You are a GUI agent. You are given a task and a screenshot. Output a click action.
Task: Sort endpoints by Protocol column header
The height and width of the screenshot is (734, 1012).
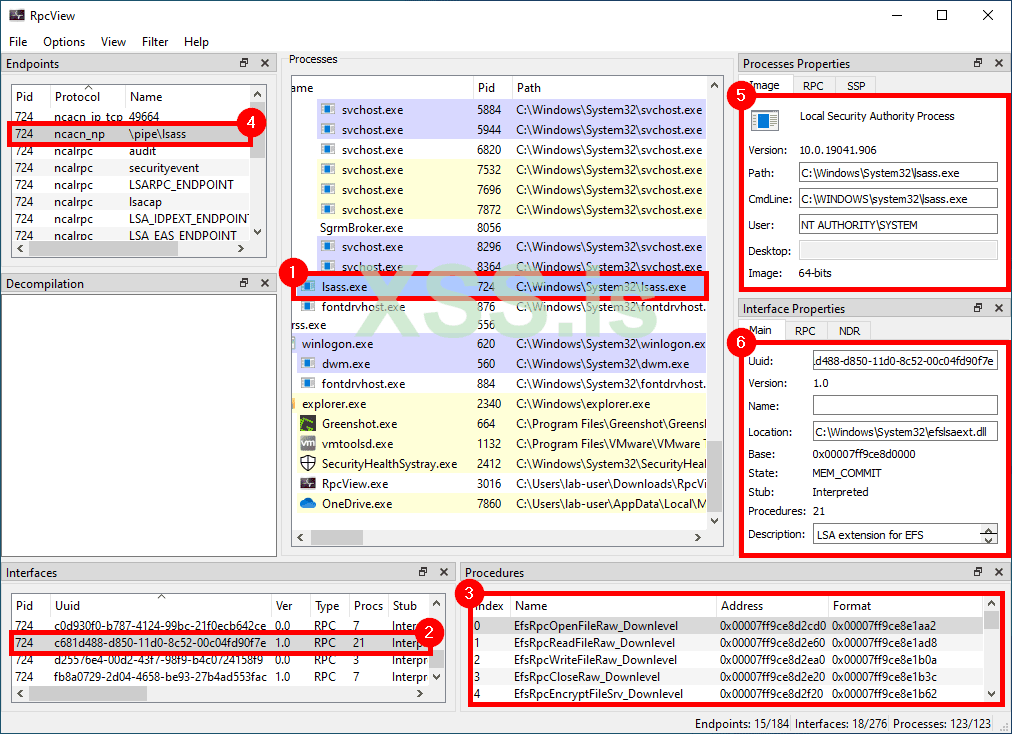point(87,96)
